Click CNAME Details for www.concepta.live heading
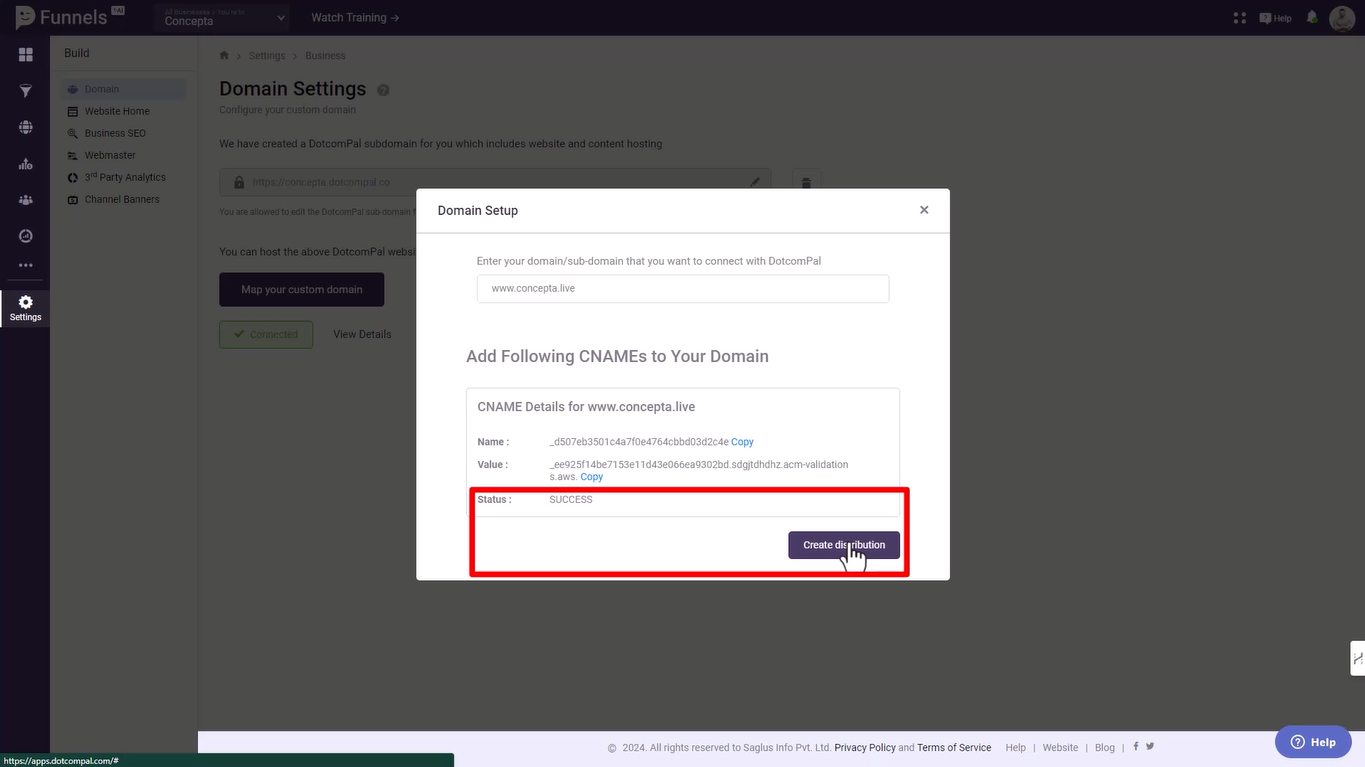This screenshot has height=767, width=1365. [586, 407]
